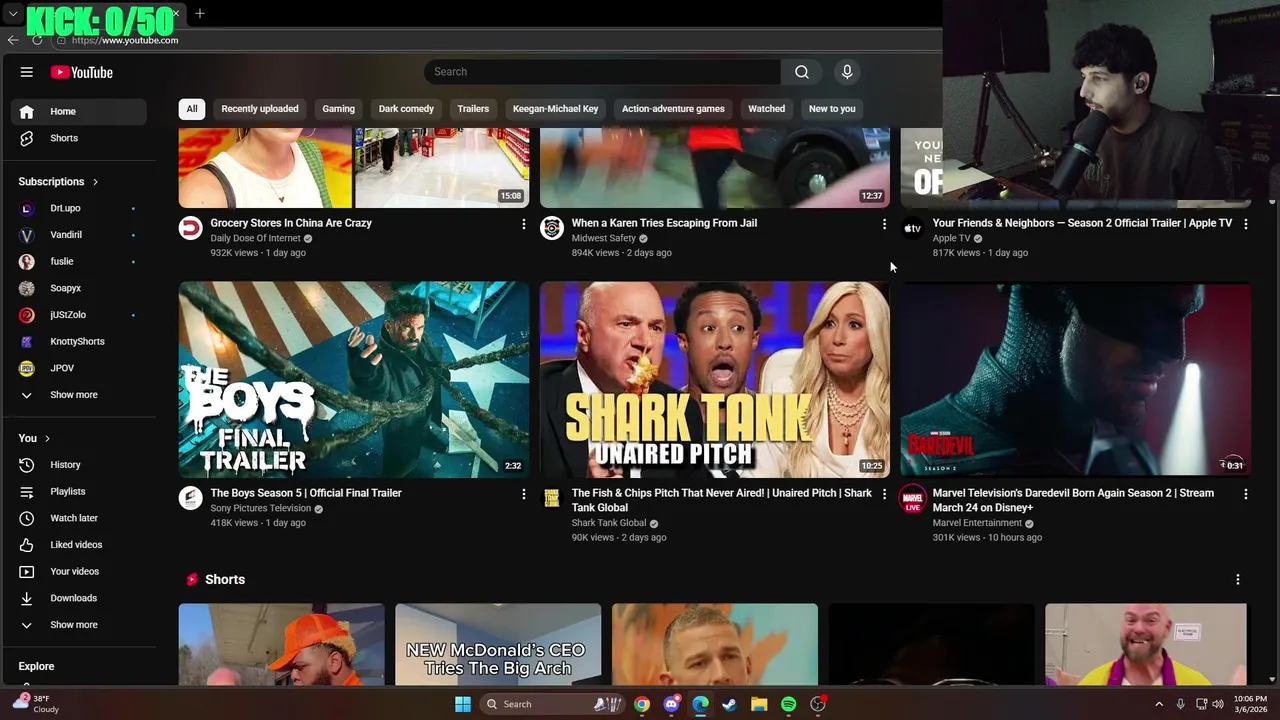The image size is (1280, 720).
Task: Expand Show more under Subscriptions
Action: (80, 395)
